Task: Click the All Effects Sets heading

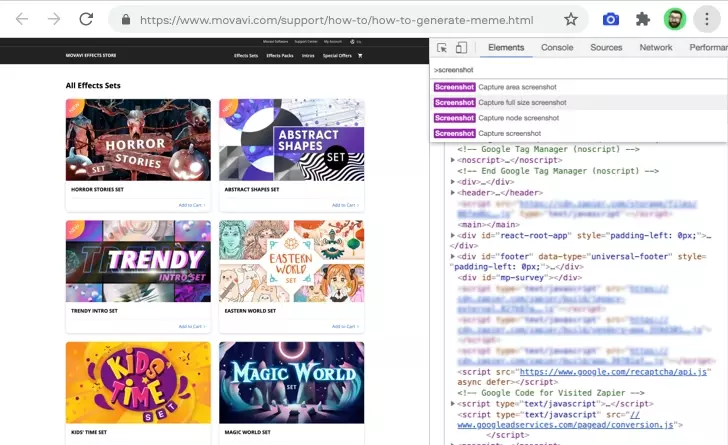Action: [x=93, y=85]
